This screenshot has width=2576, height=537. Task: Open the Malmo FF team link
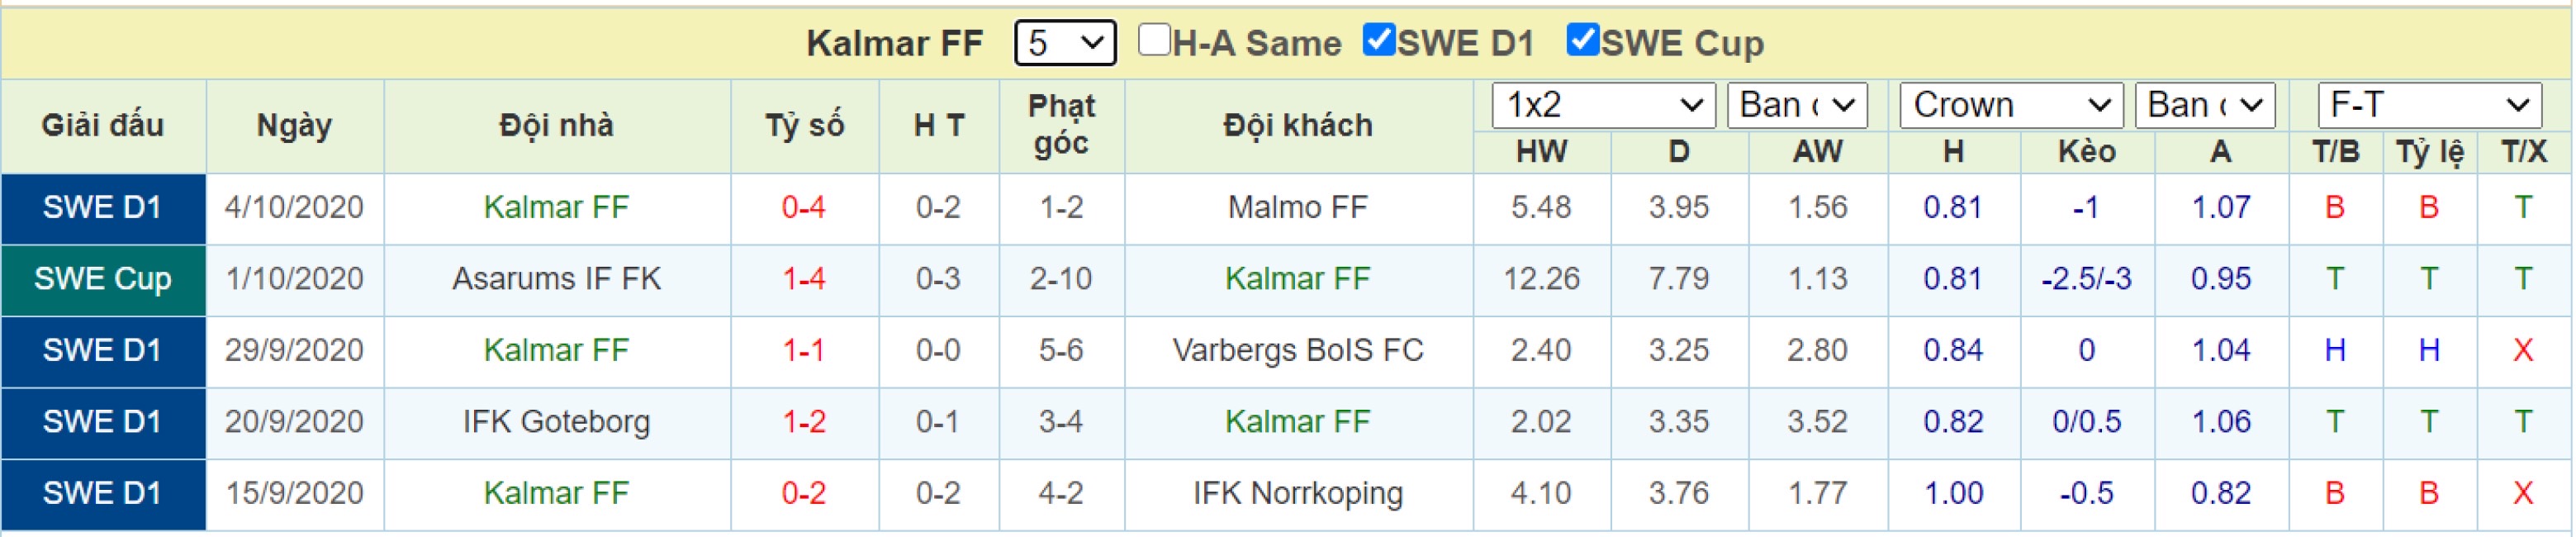pos(1297,208)
